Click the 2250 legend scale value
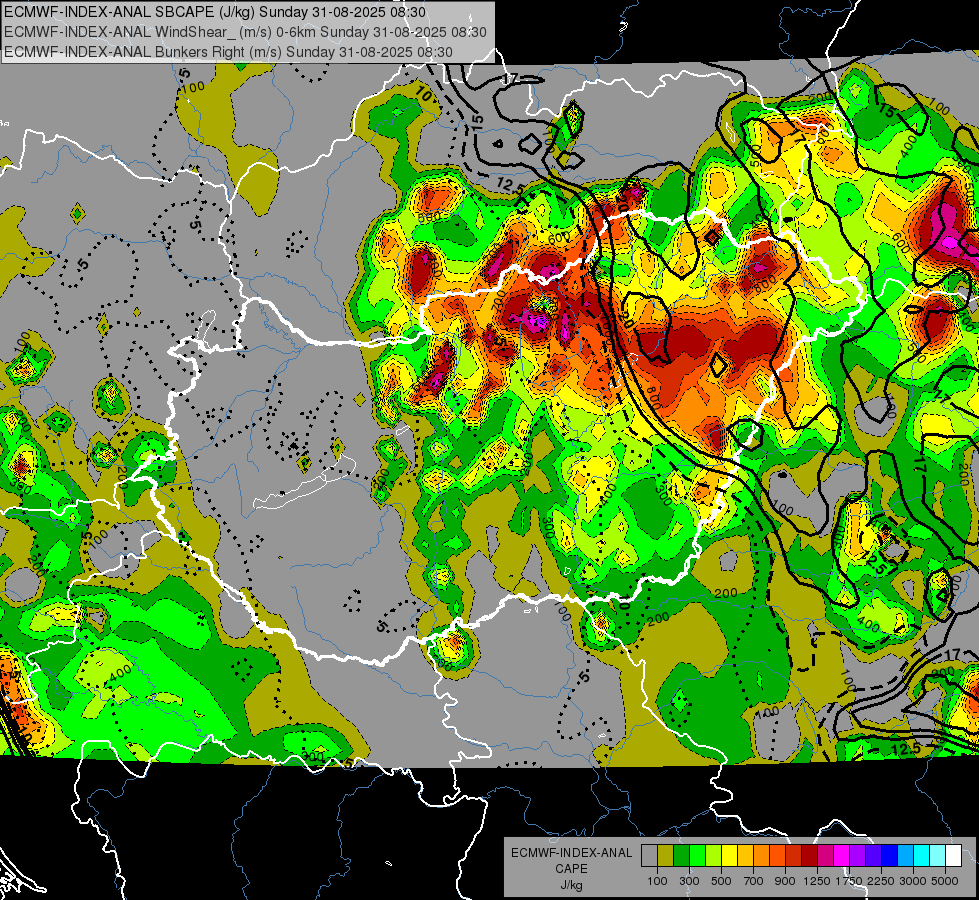Screen dimensions: 979x900 tap(882, 882)
